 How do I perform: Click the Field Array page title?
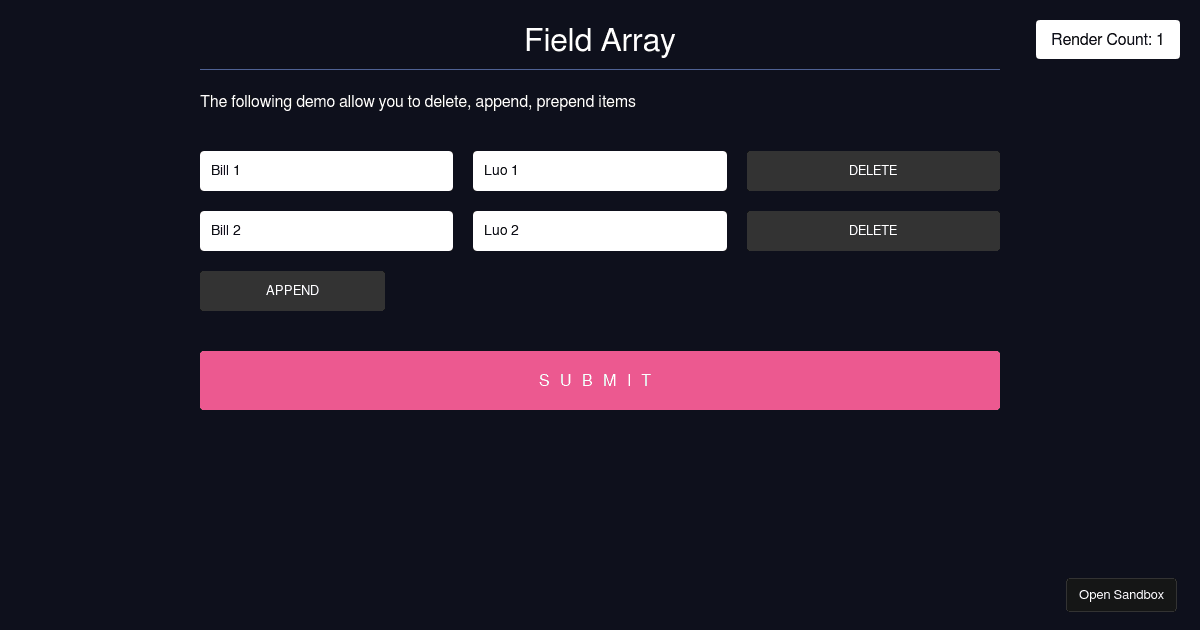(x=599, y=41)
